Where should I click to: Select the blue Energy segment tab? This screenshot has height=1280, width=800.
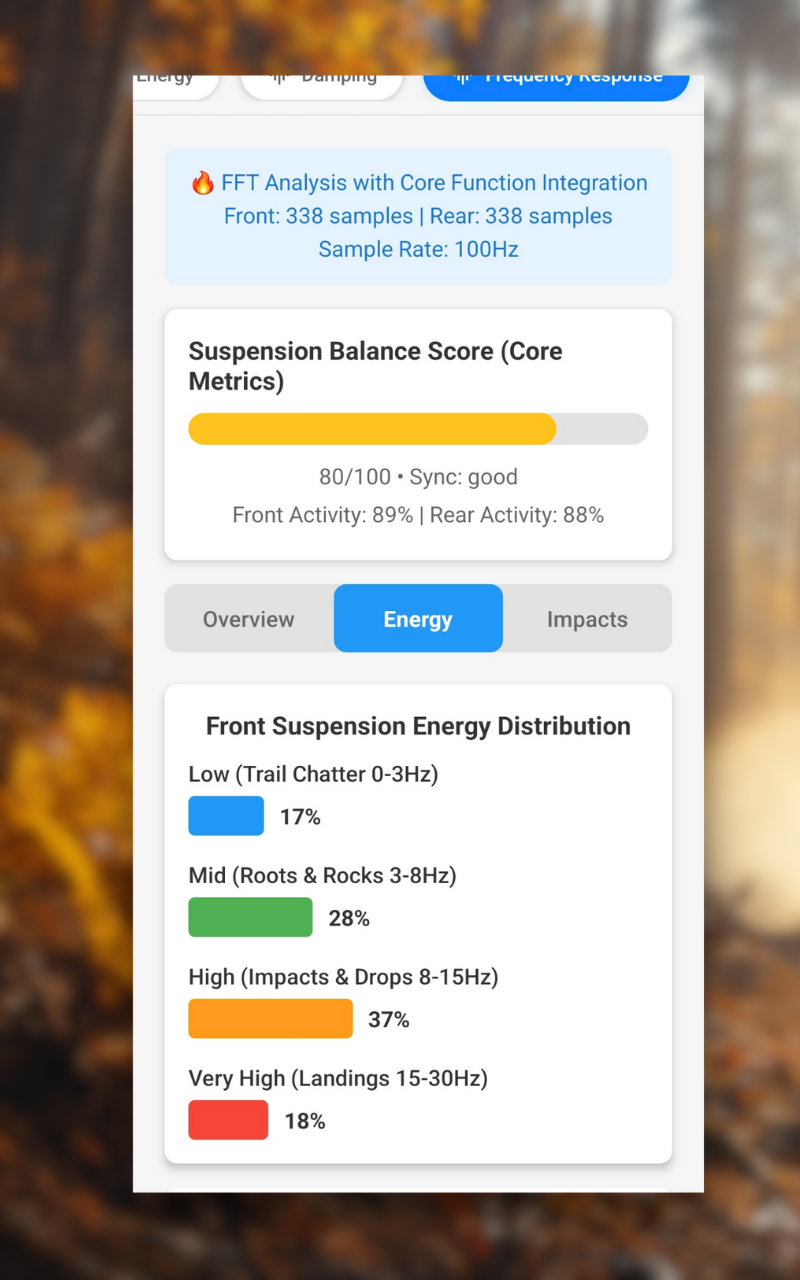click(x=418, y=619)
